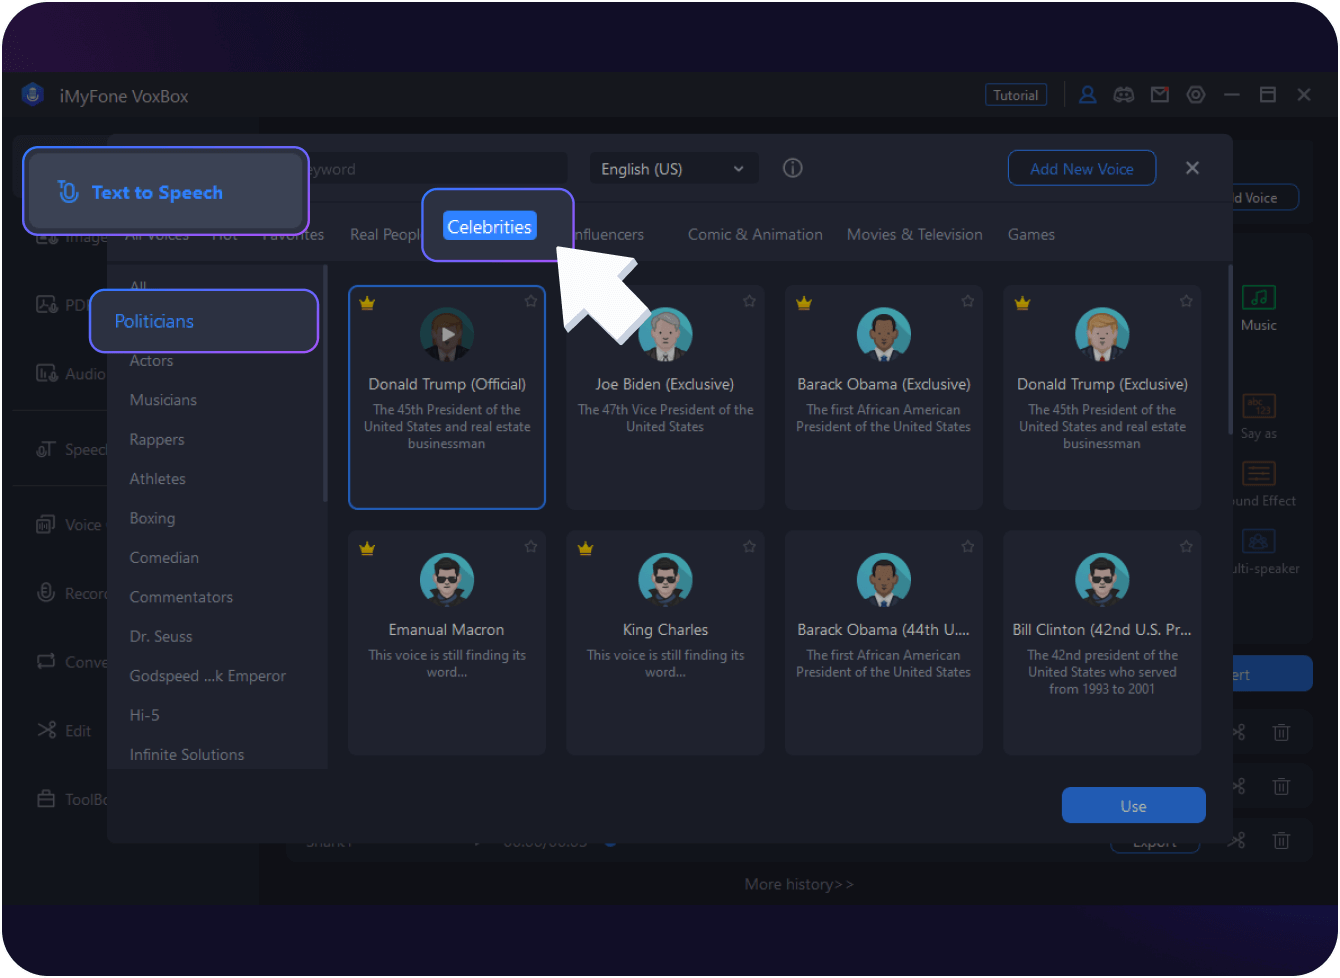Screen dimensions: 1340x978
Task: Select the Musicians category
Action: coord(163,400)
